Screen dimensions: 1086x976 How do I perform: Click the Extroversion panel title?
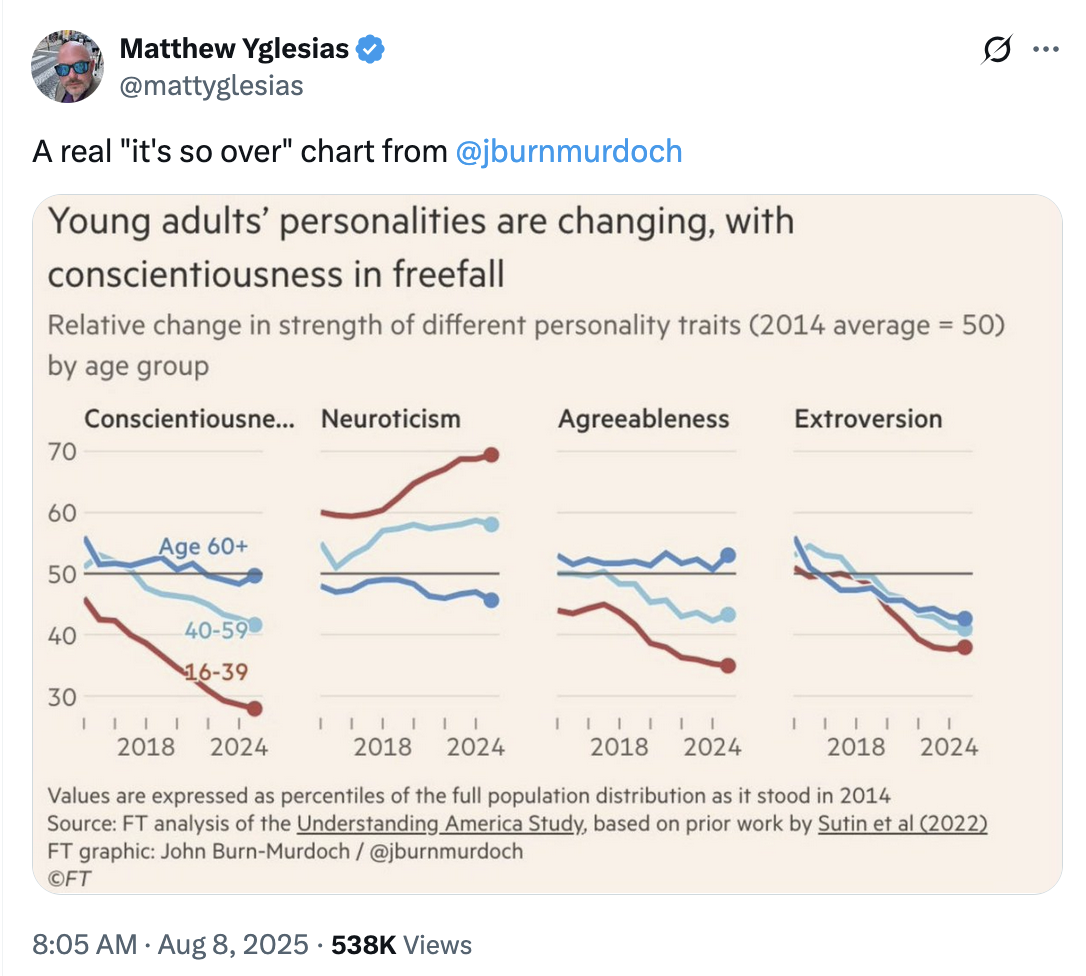868,419
